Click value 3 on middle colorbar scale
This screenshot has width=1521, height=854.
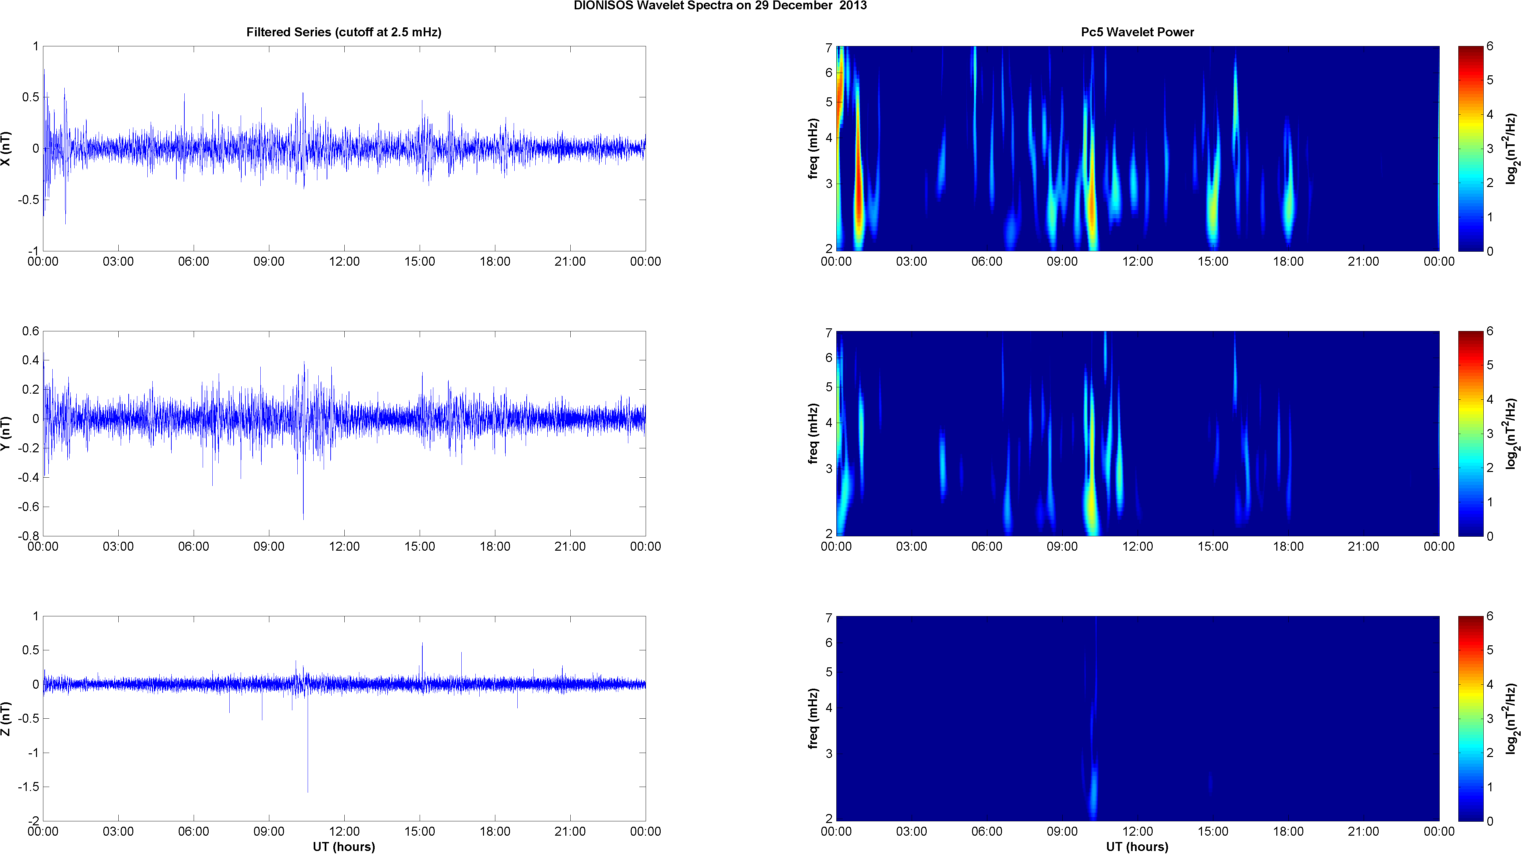coord(1490,434)
